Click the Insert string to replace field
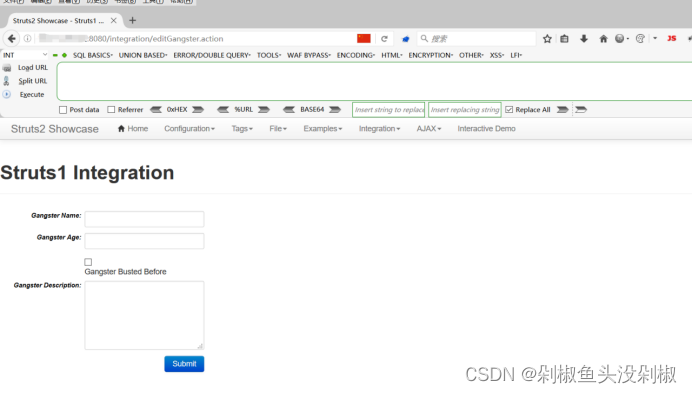 coord(388,110)
